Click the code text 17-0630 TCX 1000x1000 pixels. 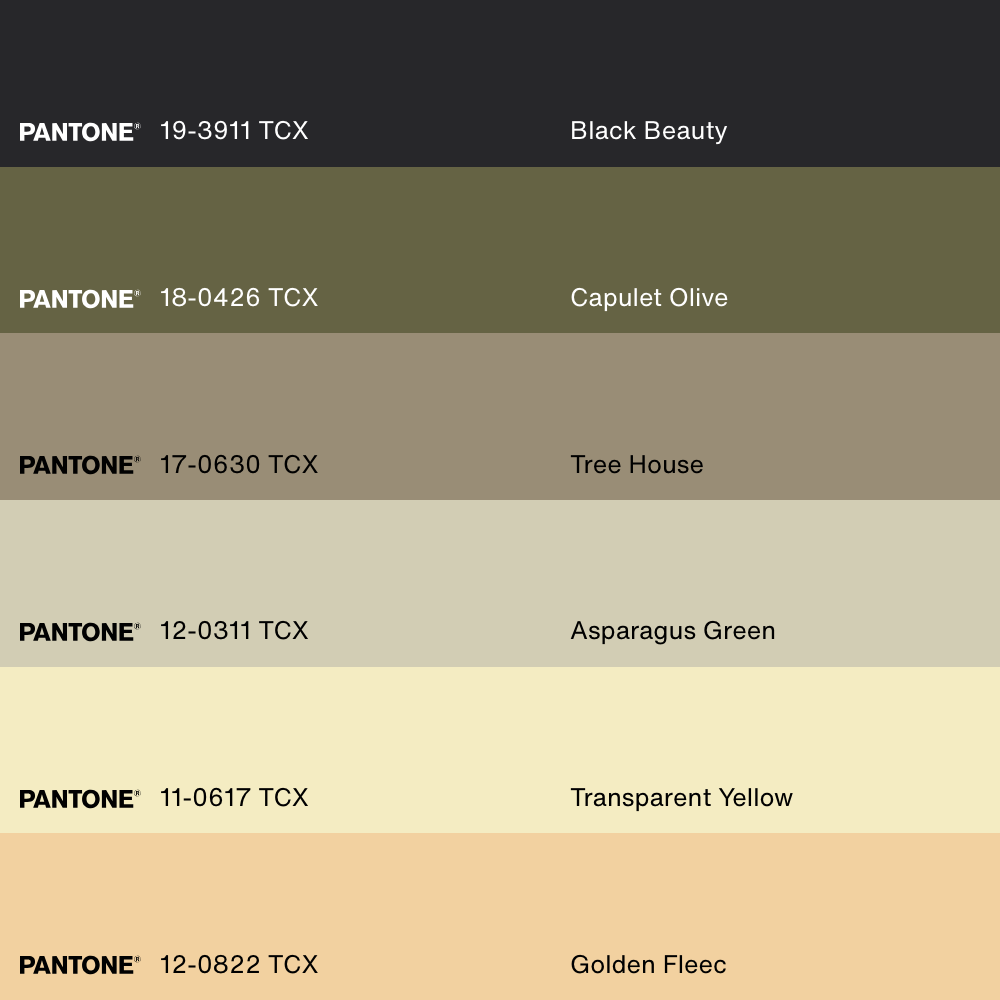(x=239, y=464)
